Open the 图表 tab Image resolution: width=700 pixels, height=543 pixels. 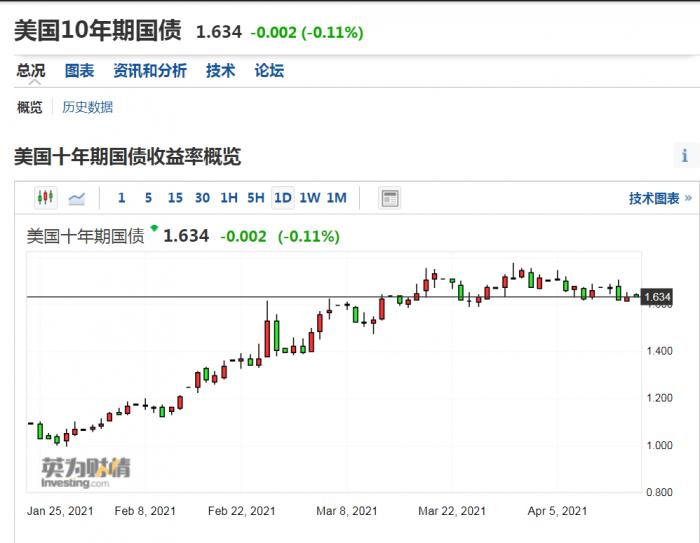coord(79,70)
